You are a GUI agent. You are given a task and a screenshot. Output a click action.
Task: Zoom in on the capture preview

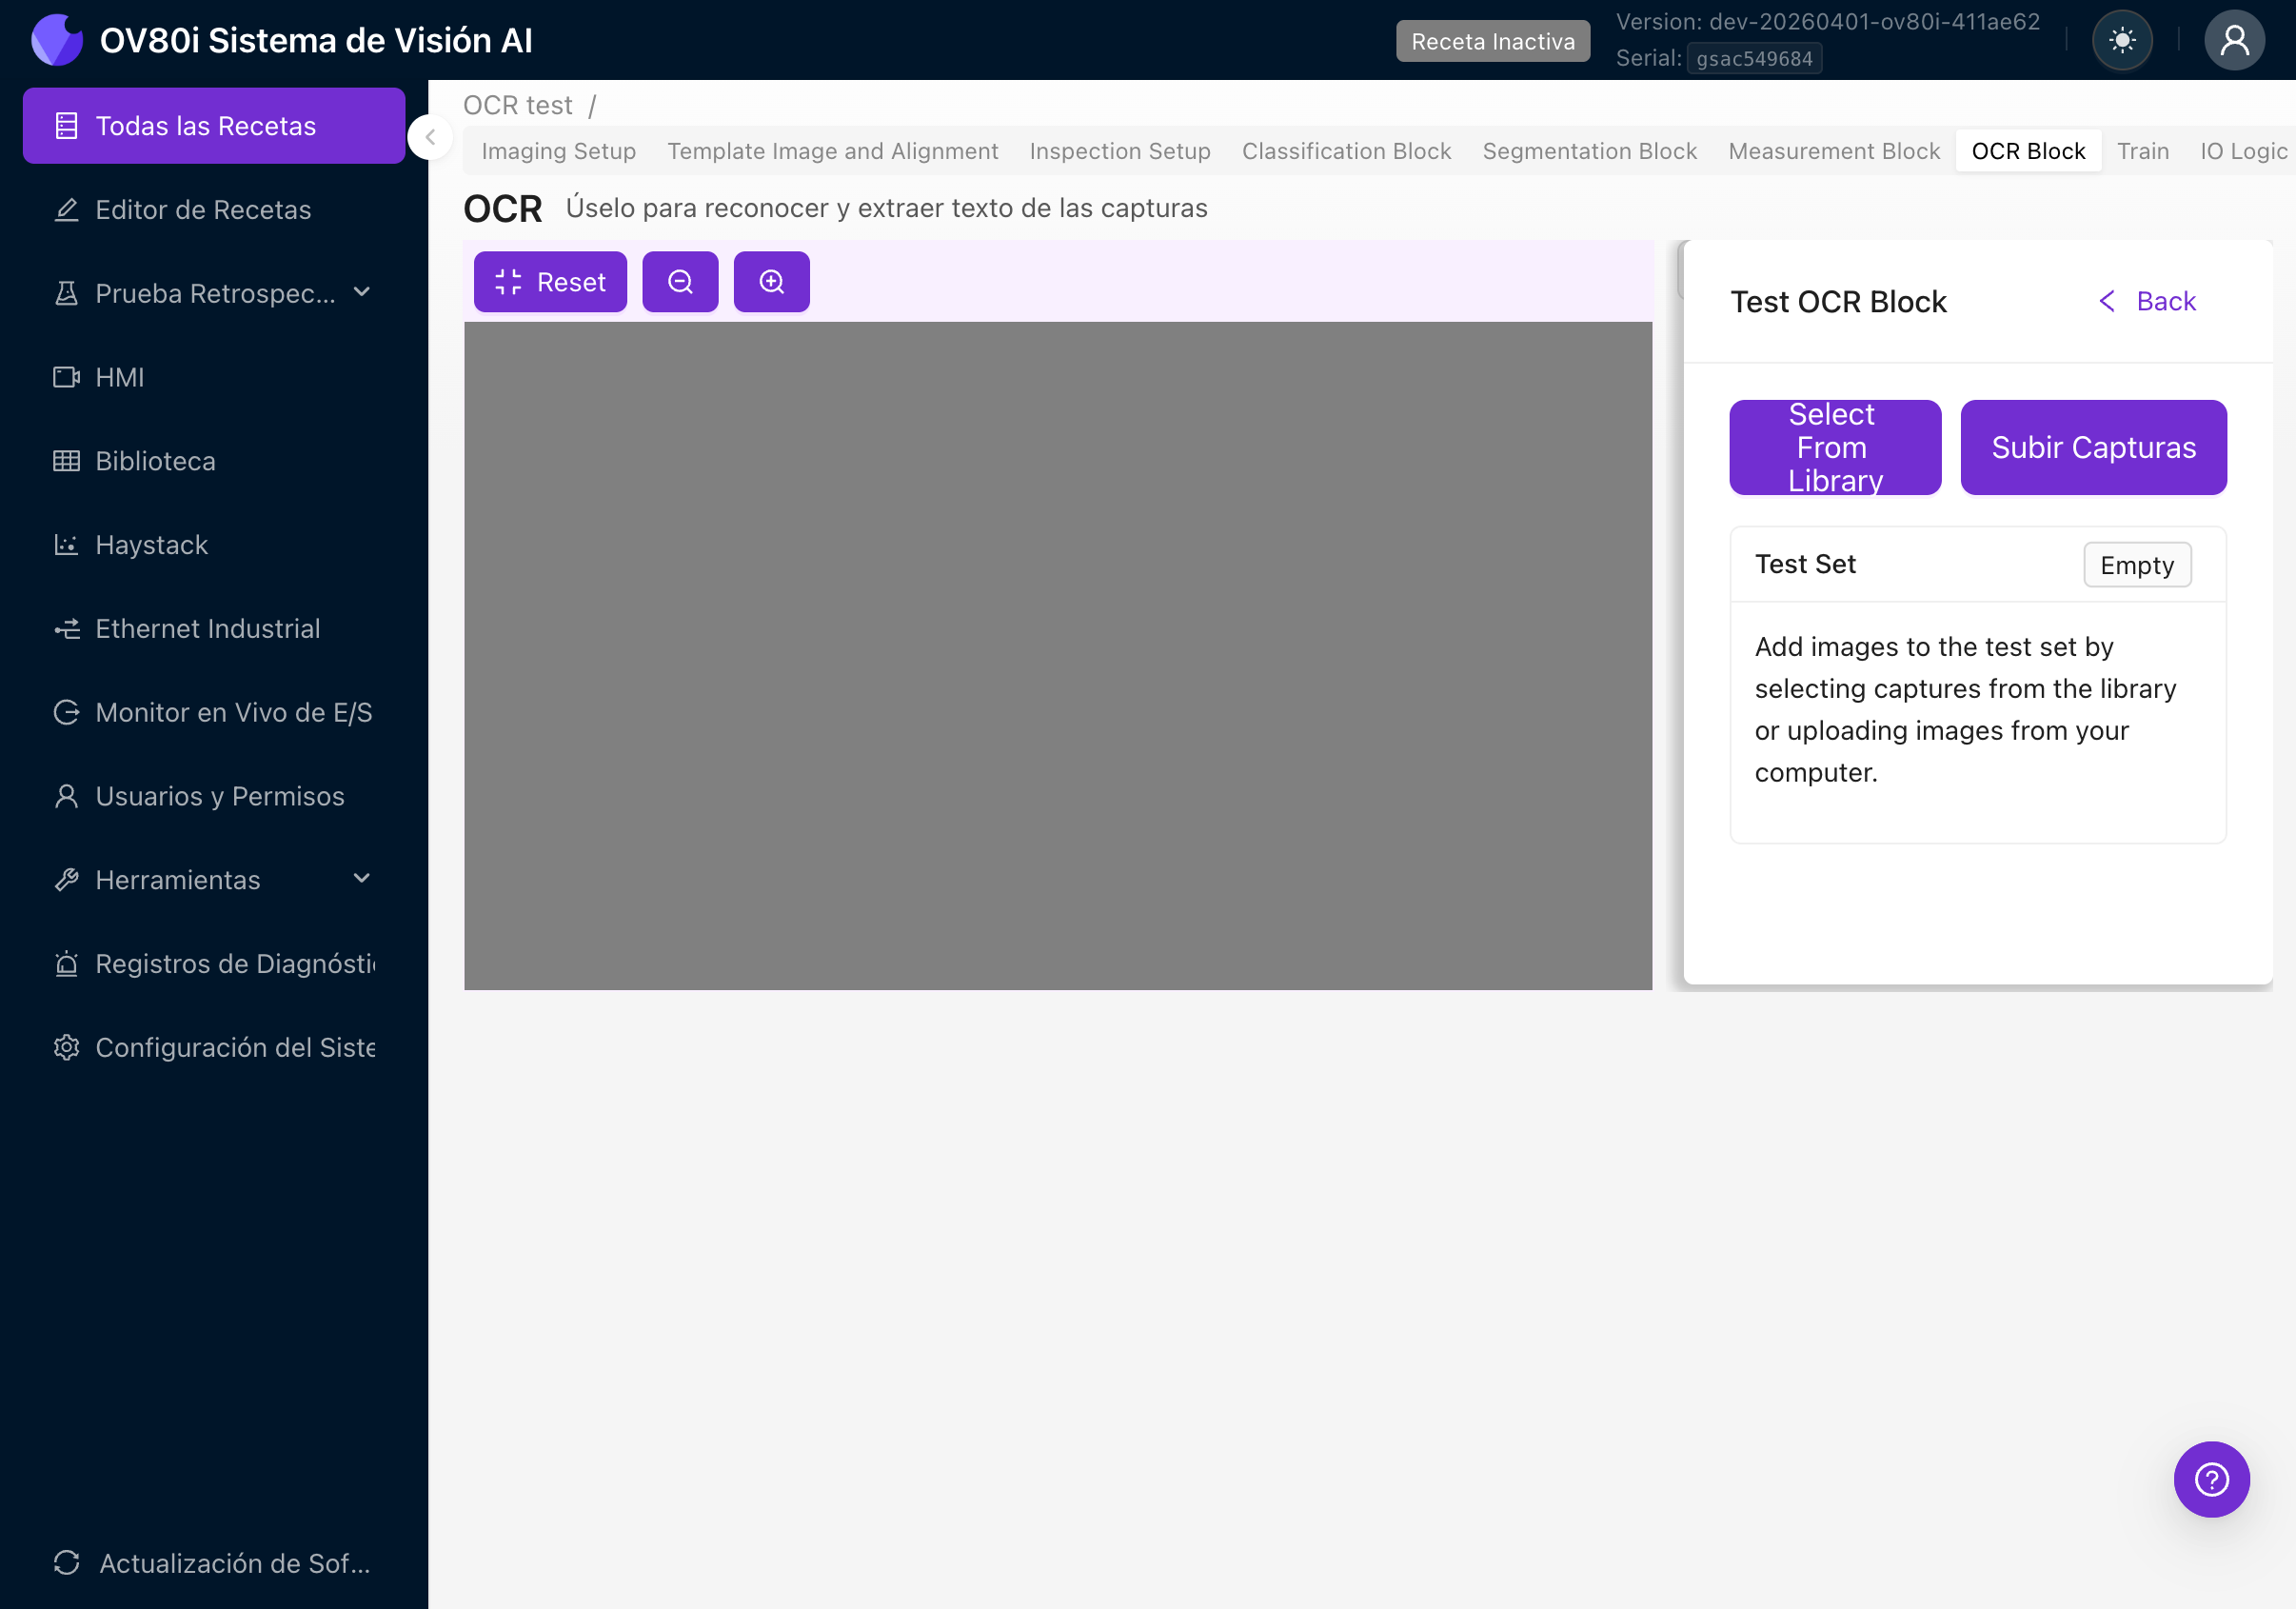[771, 281]
